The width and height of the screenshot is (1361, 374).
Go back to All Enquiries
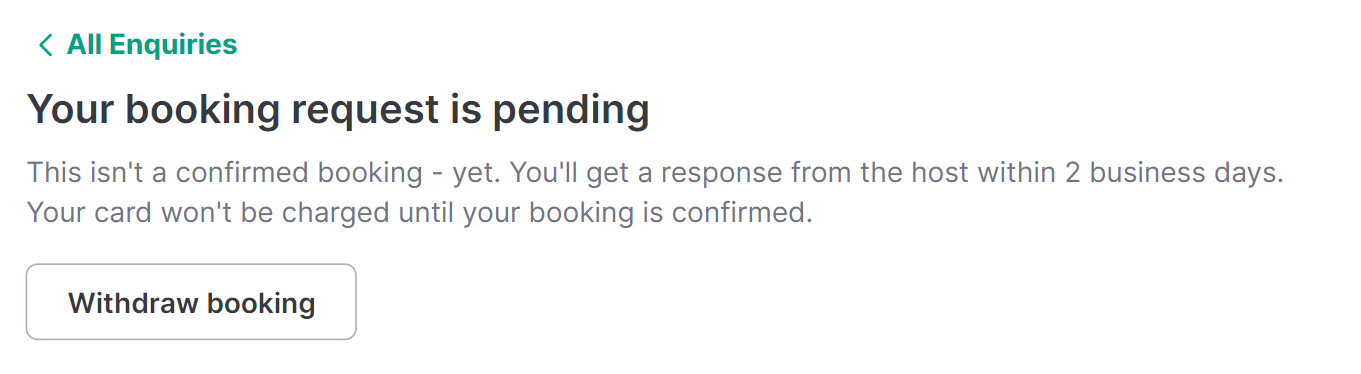coord(137,45)
